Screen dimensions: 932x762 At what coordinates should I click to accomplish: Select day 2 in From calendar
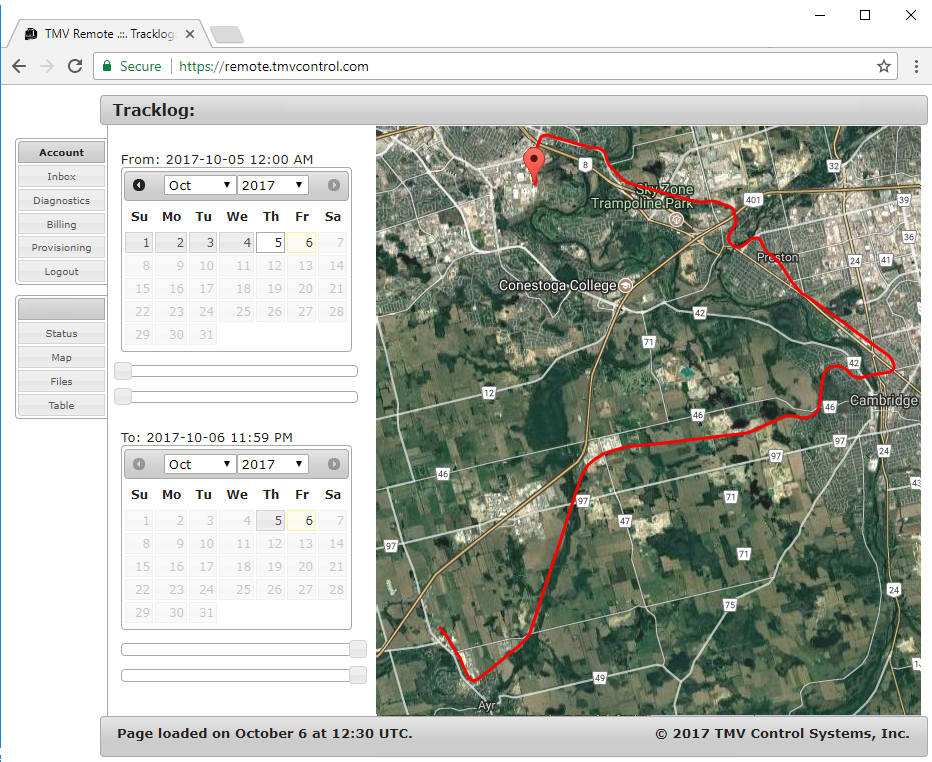pos(172,243)
